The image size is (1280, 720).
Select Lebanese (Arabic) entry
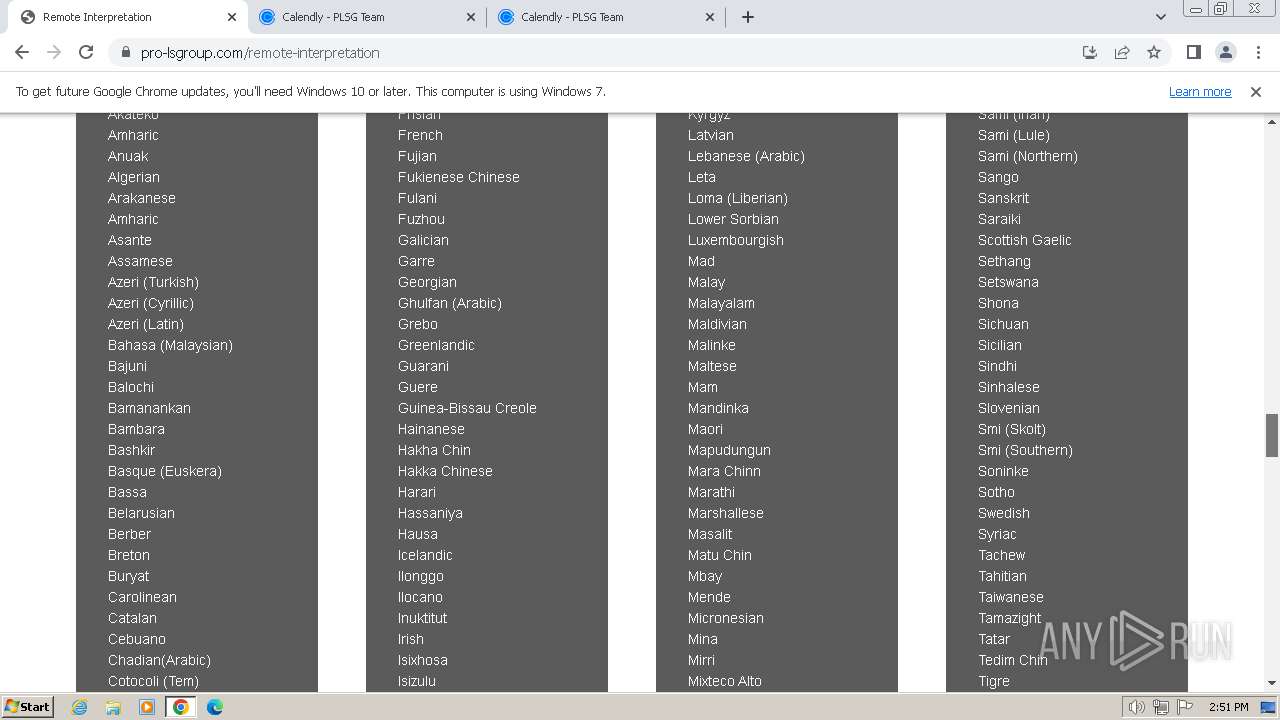point(746,156)
